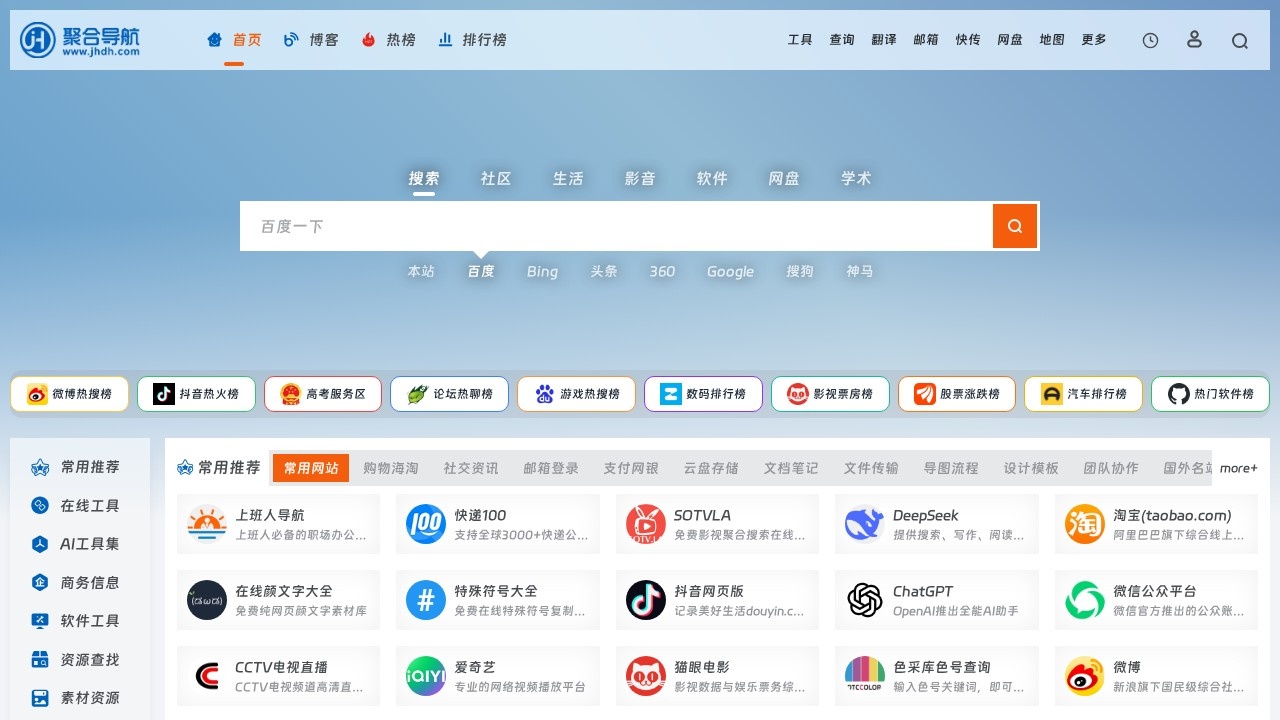Open the DeepSeek whale icon
The height and width of the screenshot is (720, 1280).
click(865, 524)
